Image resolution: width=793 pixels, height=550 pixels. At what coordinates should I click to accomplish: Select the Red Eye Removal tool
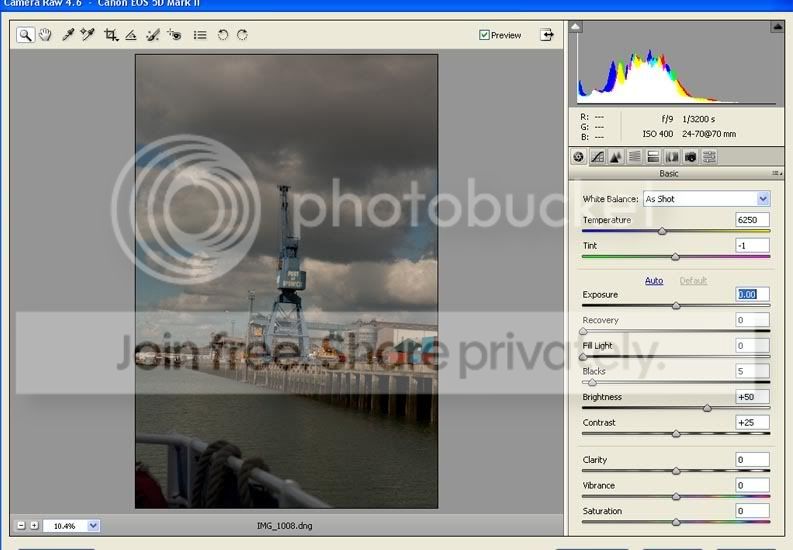coord(175,35)
